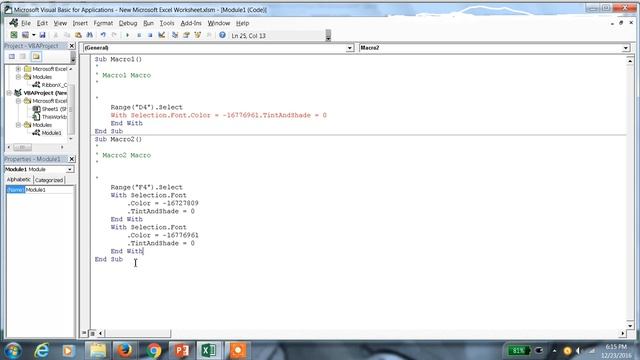Click the Range("F4").Select code line
This screenshot has height=360, width=640.
147,187
